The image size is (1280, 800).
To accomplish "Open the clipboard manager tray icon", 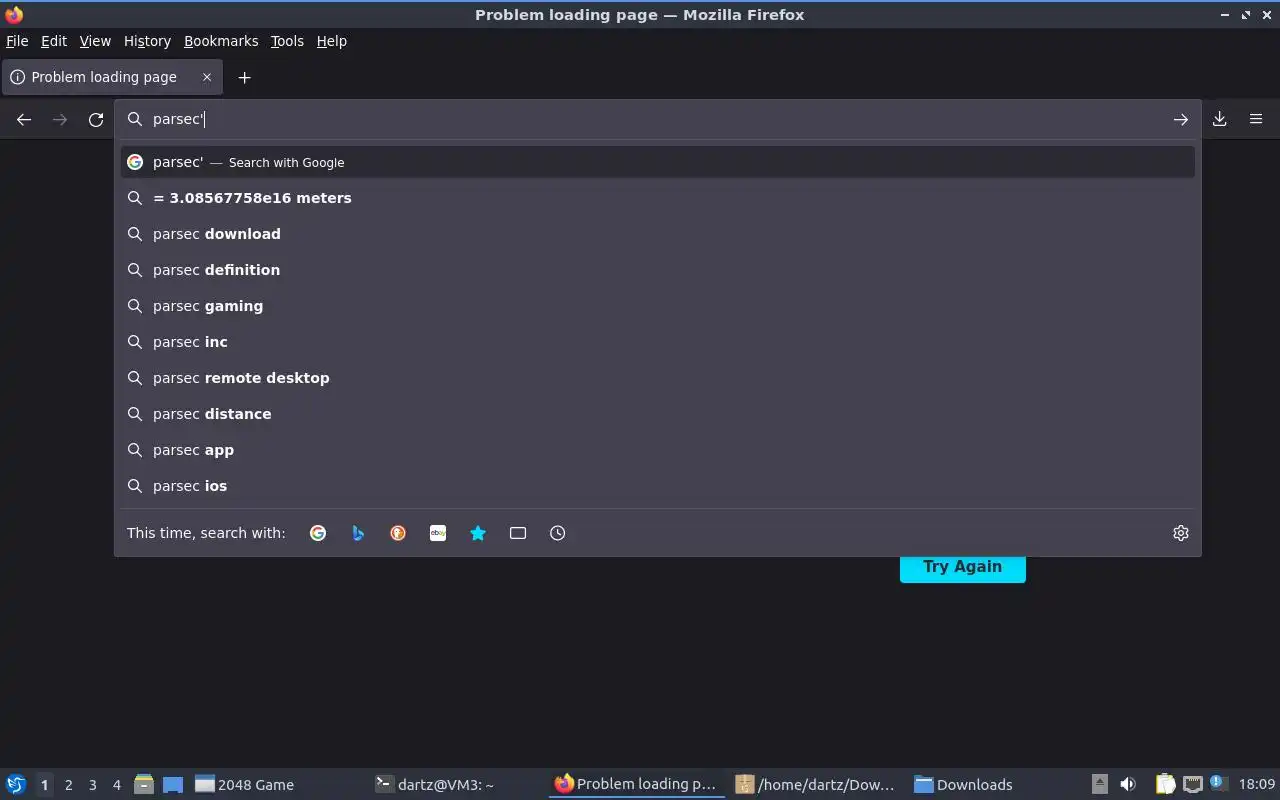I will (x=1165, y=784).
